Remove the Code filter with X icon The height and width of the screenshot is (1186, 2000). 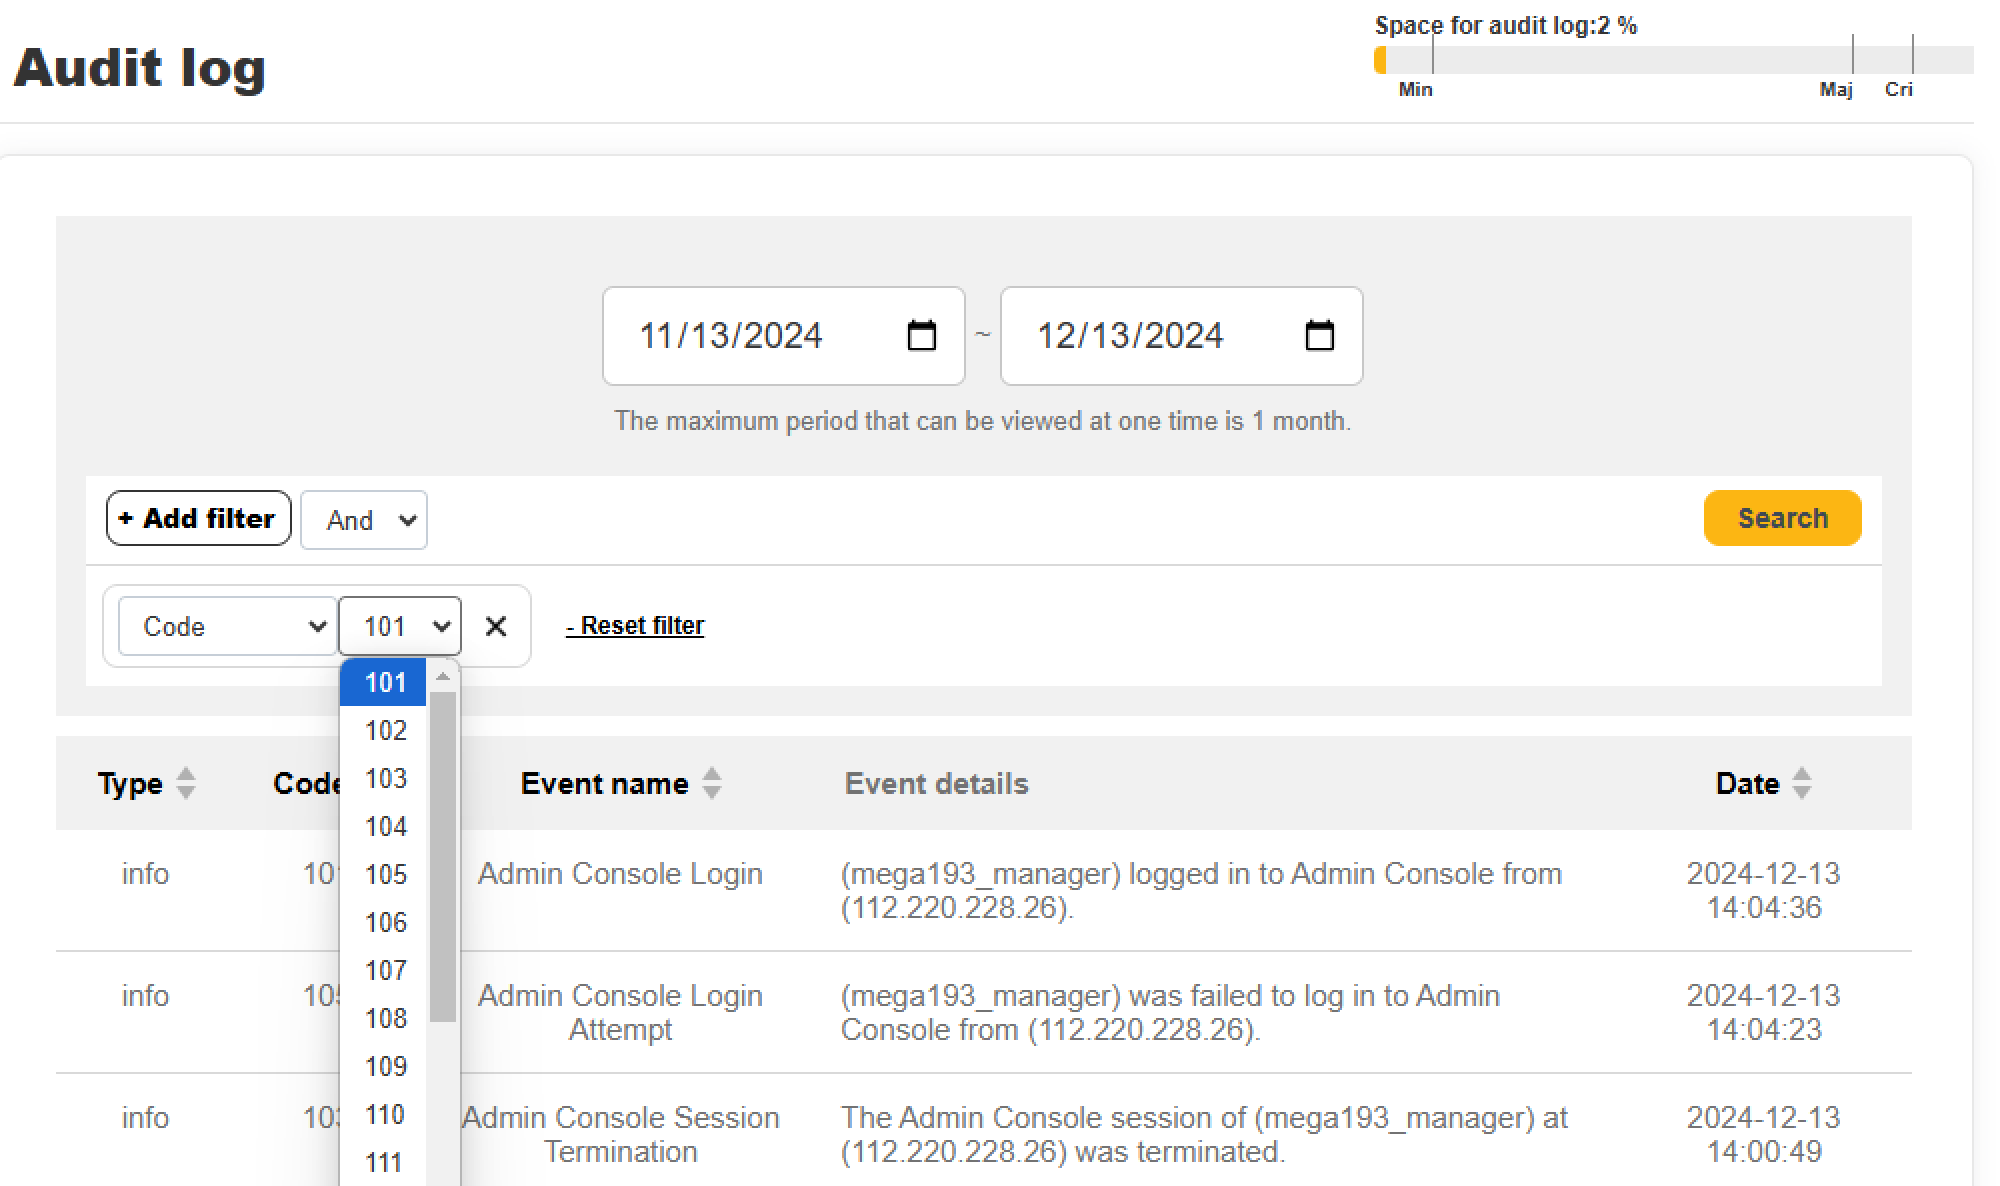click(x=496, y=626)
